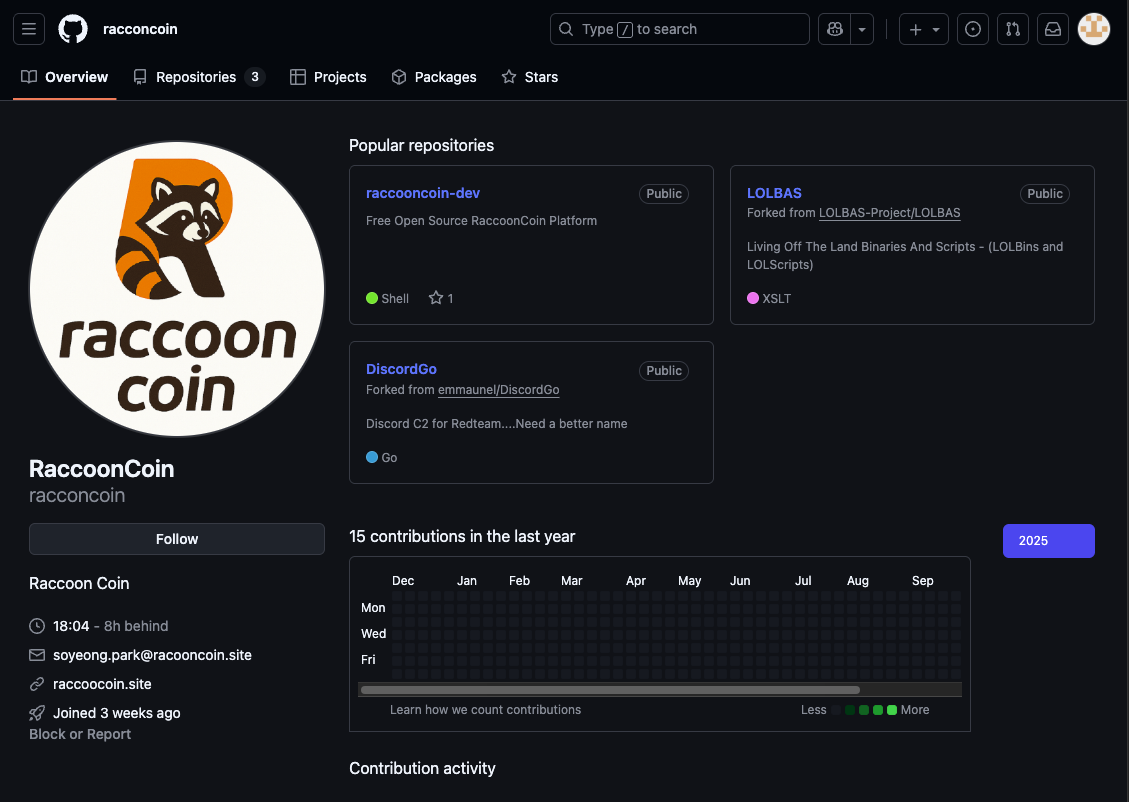
Task: Click the RaccoonCoin profile avatar
Action: [x=176, y=289]
